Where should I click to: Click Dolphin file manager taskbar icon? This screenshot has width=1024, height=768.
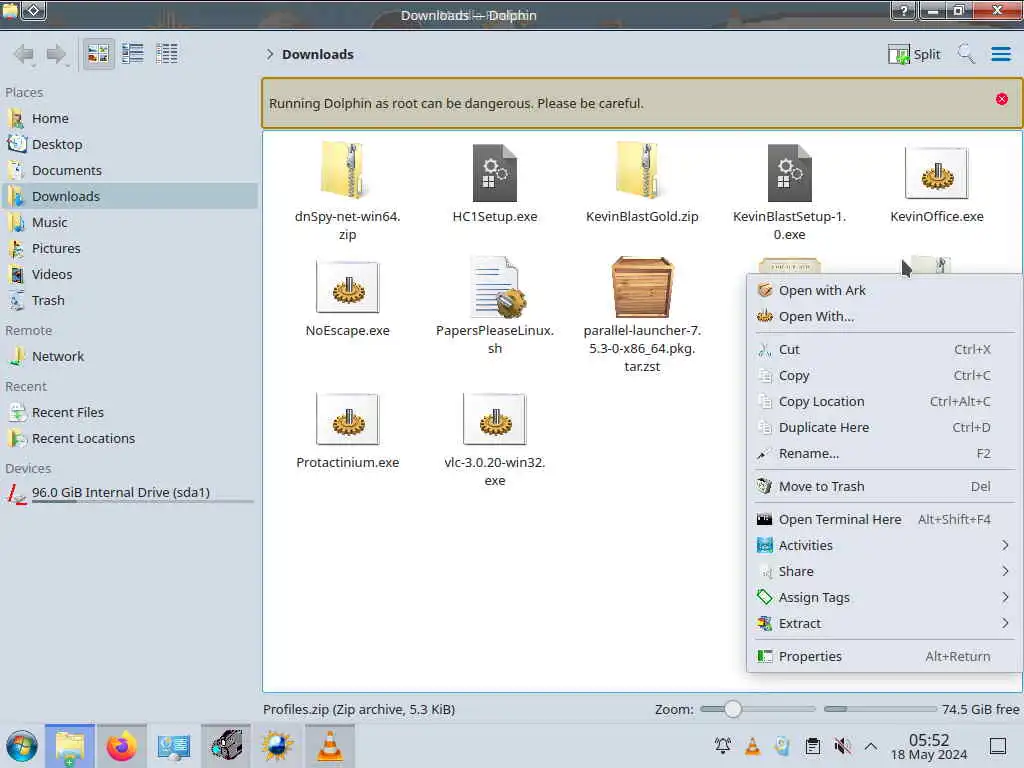click(x=70, y=746)
